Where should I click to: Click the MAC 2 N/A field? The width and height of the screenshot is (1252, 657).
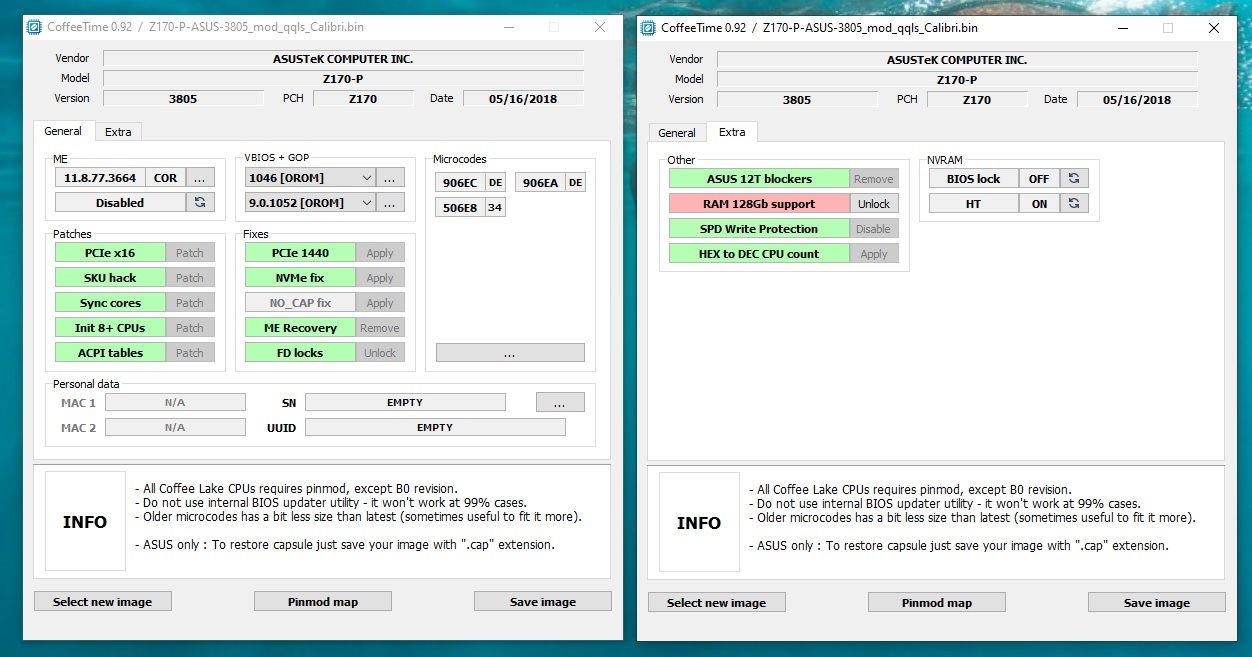click(x=175, y=427)
